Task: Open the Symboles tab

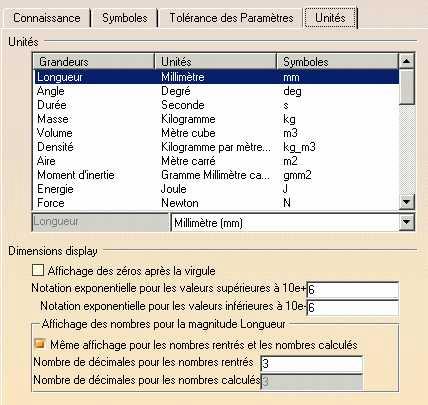Action: tap(125, 18)
